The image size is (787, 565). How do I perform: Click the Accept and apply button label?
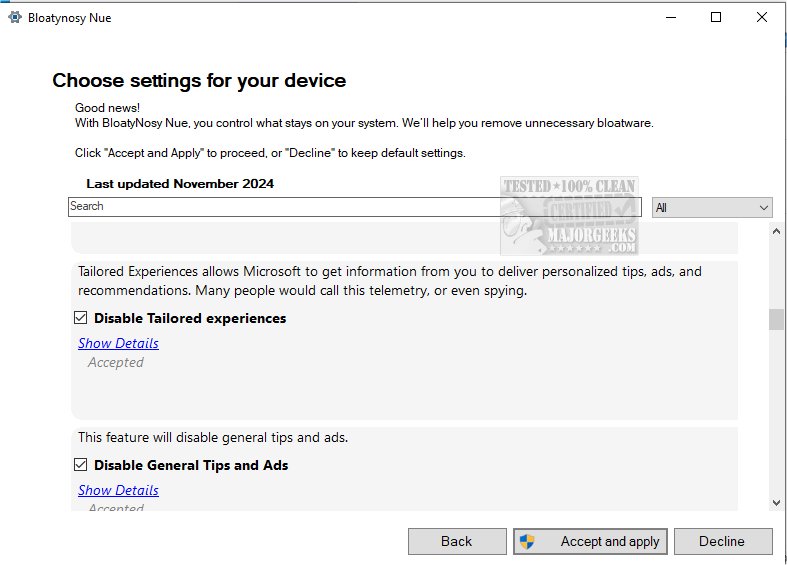click(x=609, y=541)
